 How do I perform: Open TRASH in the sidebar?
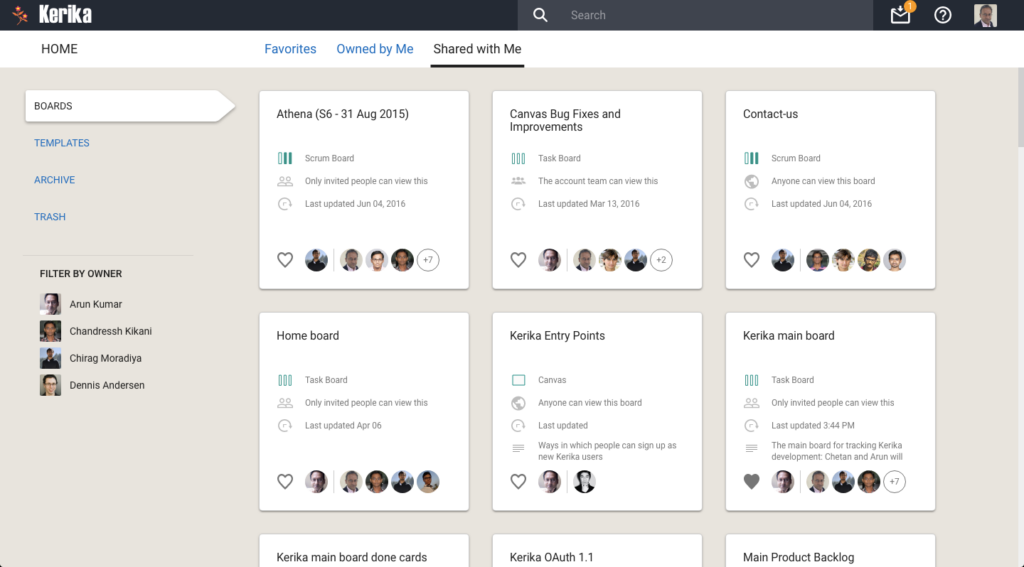[x=50, y=217]
